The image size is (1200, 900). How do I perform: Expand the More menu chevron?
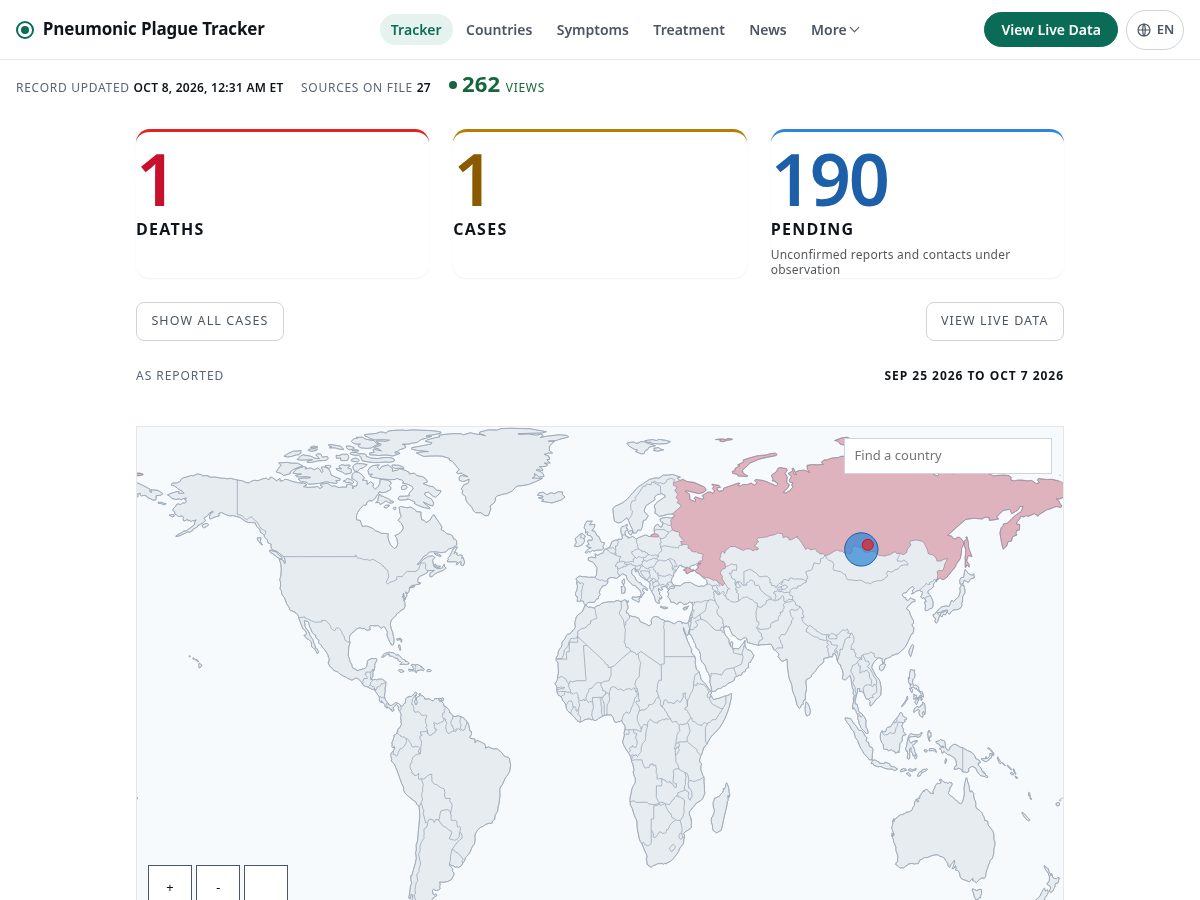click(854, 30)
